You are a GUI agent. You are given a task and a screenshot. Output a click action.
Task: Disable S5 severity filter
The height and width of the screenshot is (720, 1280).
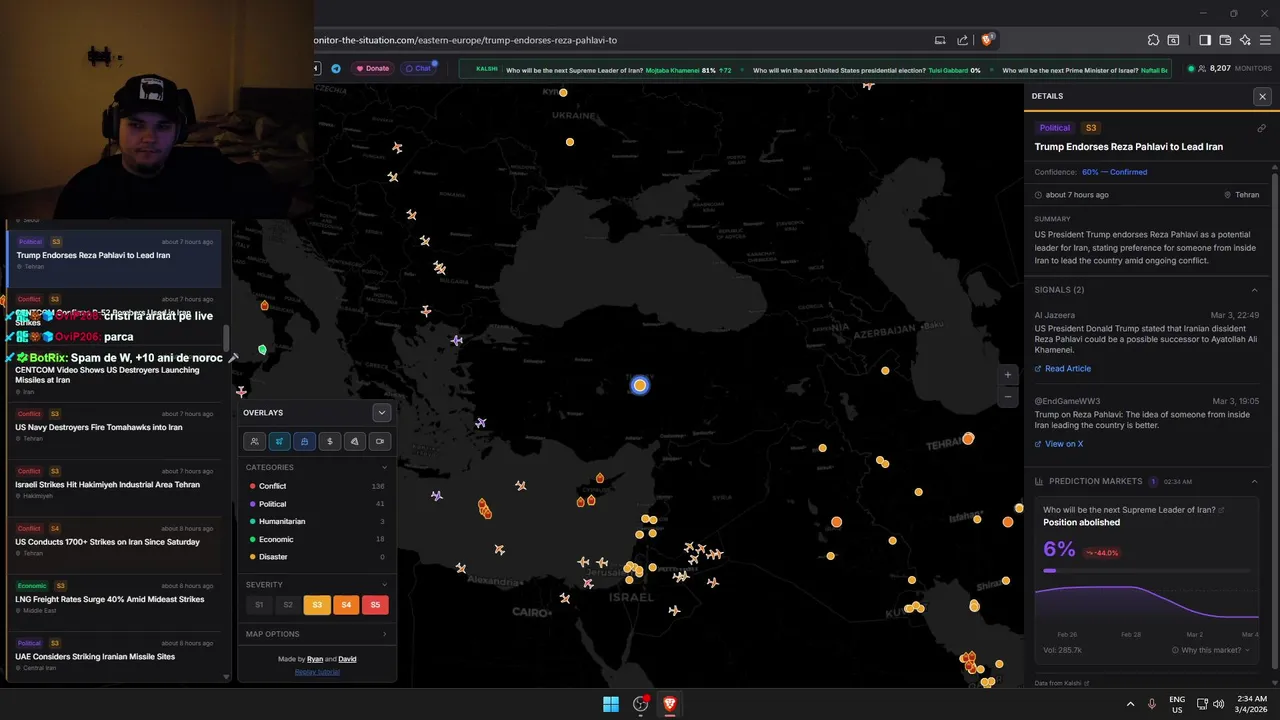pyautogui.click(x=375, y=605)
